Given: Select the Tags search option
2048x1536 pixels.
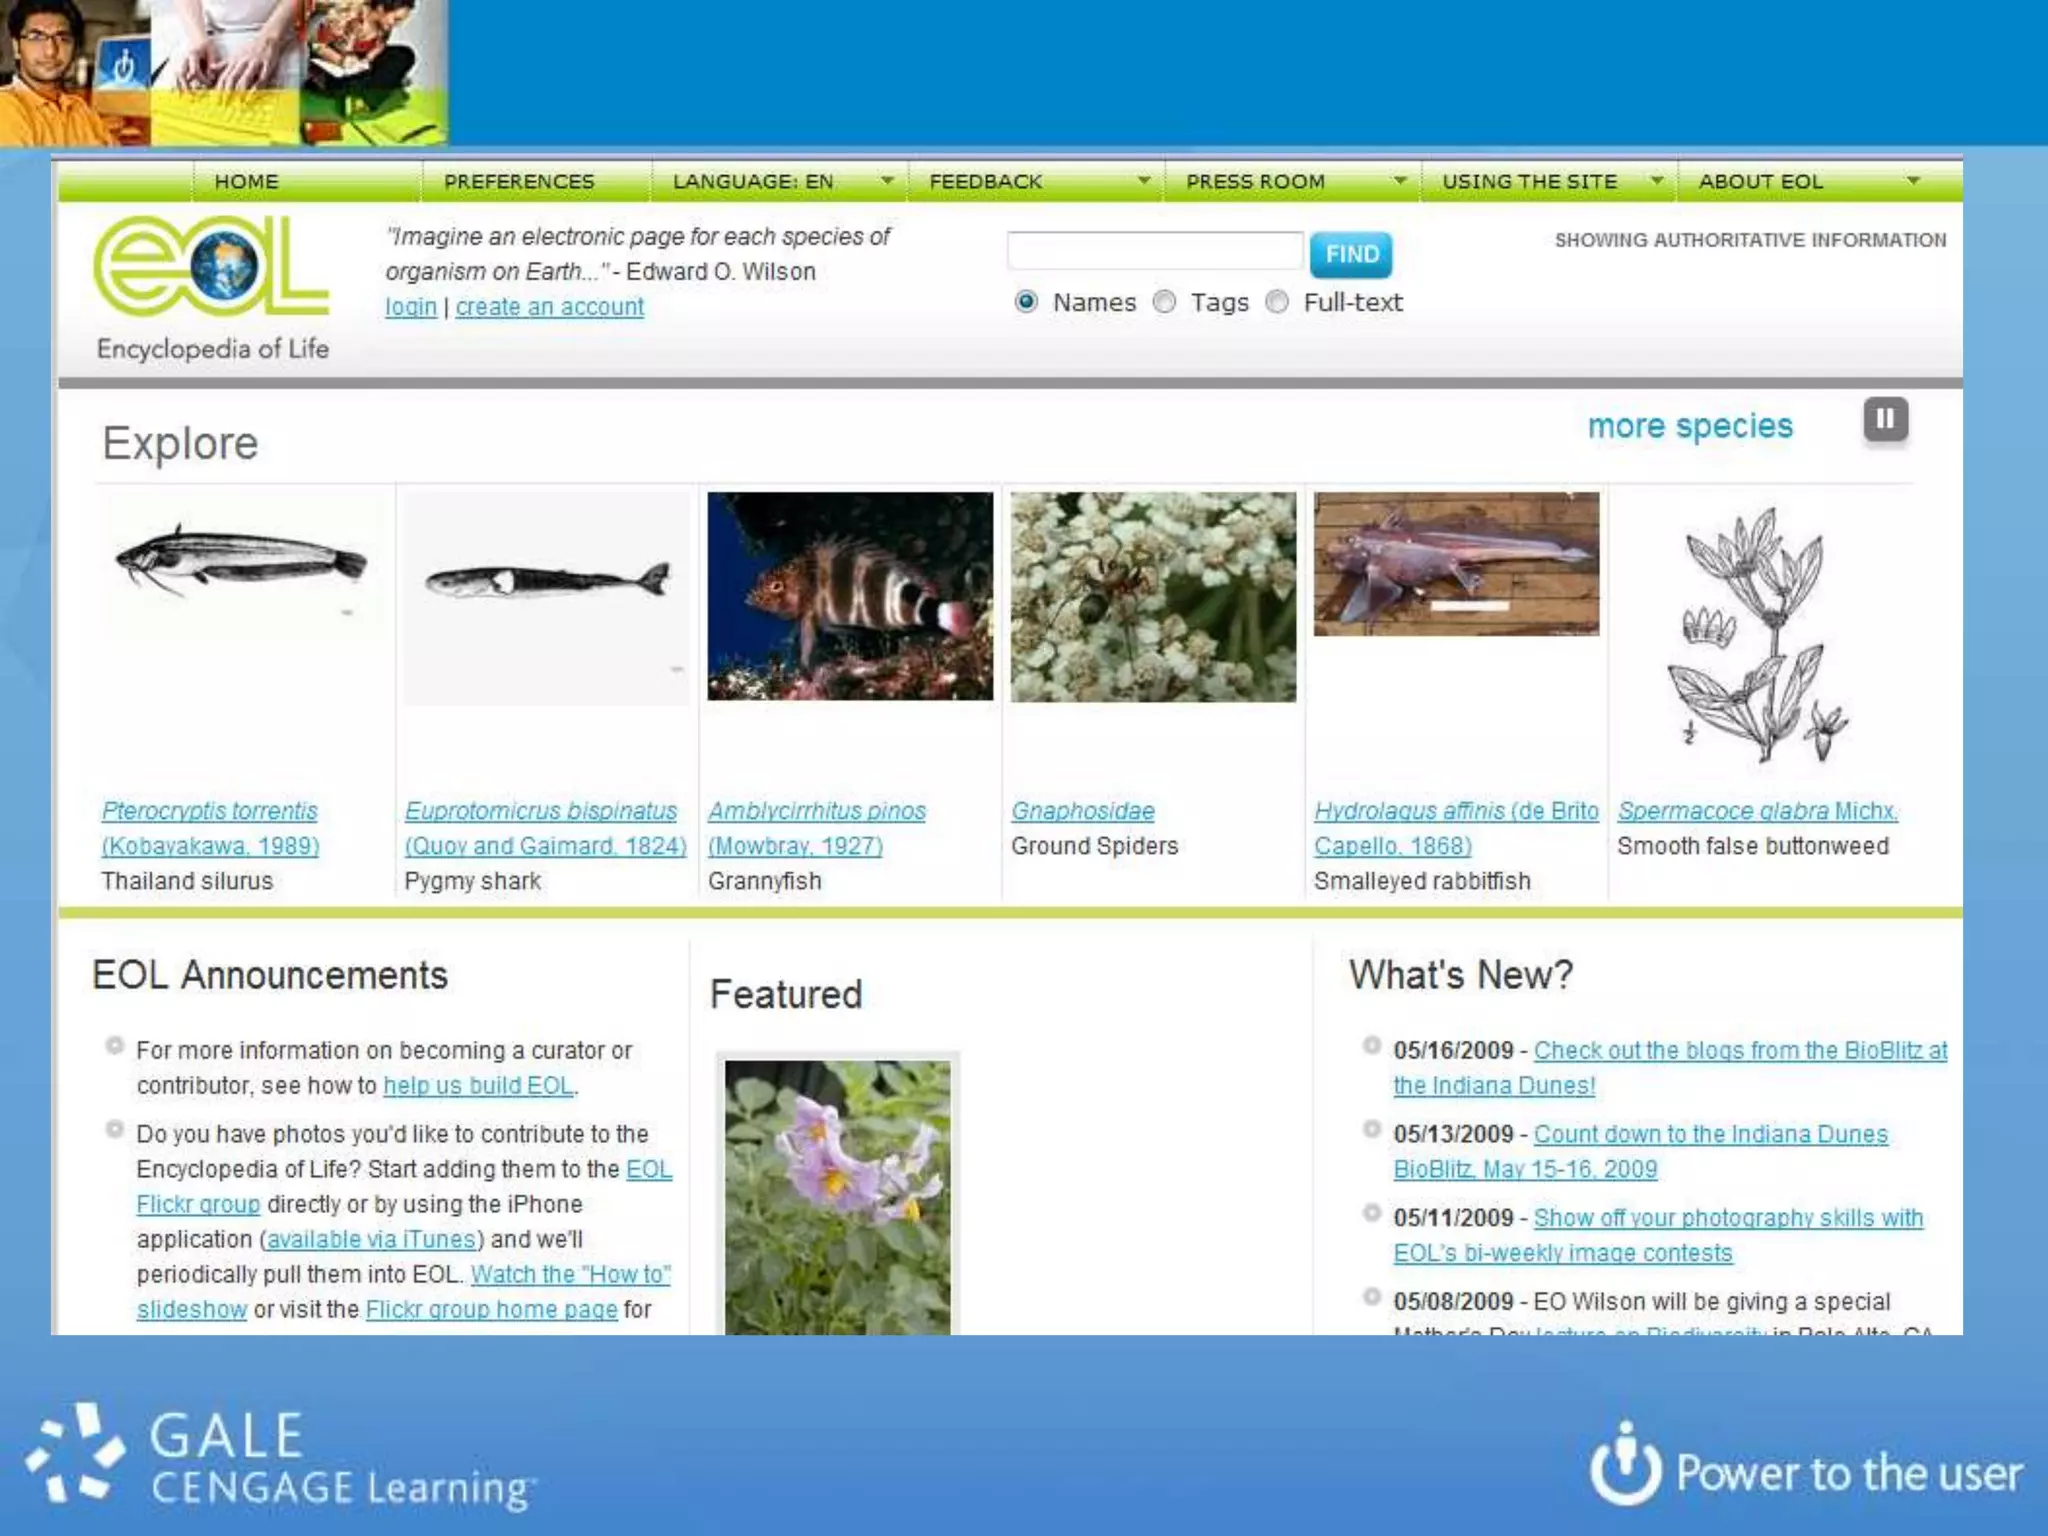Looking at the screenshot, I should (x=1164, y=302).
